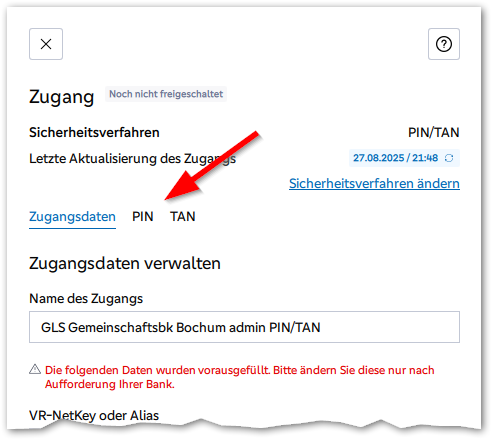The image size is (492, 440).
Task: Click the PIN/TAN security method value
Action: click(x=434, y=132)
